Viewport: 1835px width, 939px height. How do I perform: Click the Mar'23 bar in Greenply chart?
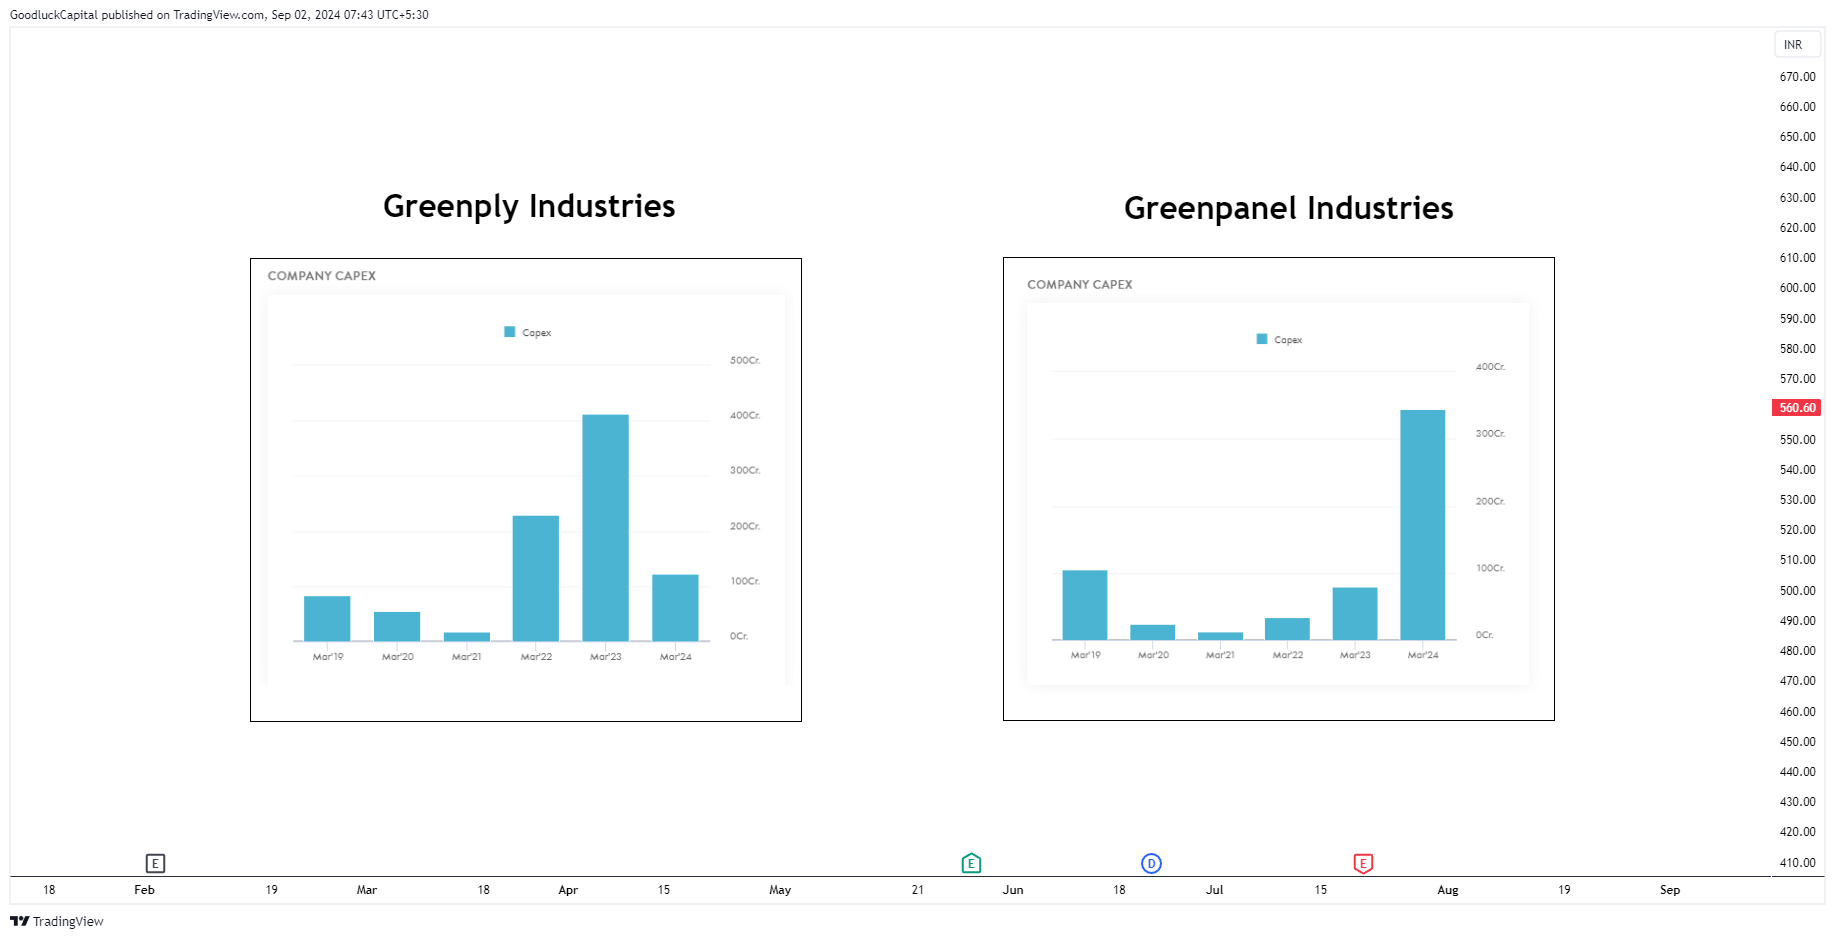605,528
